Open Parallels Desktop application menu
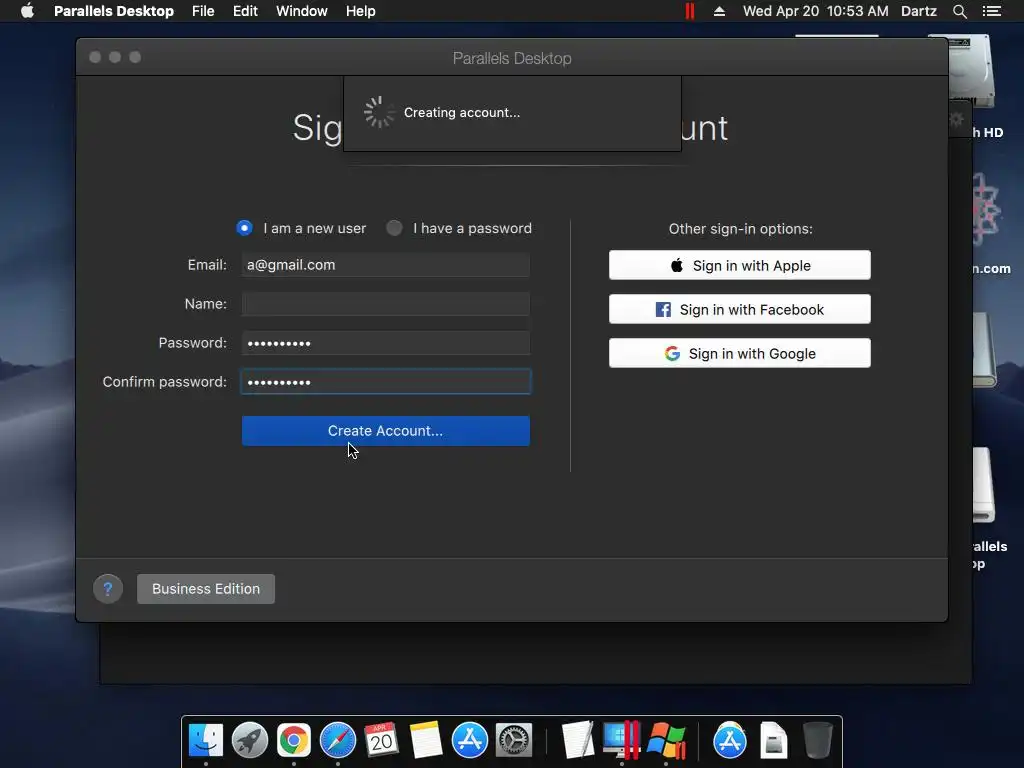The image size is (1024, 768). pyautogui.click(x=114, y=11)
